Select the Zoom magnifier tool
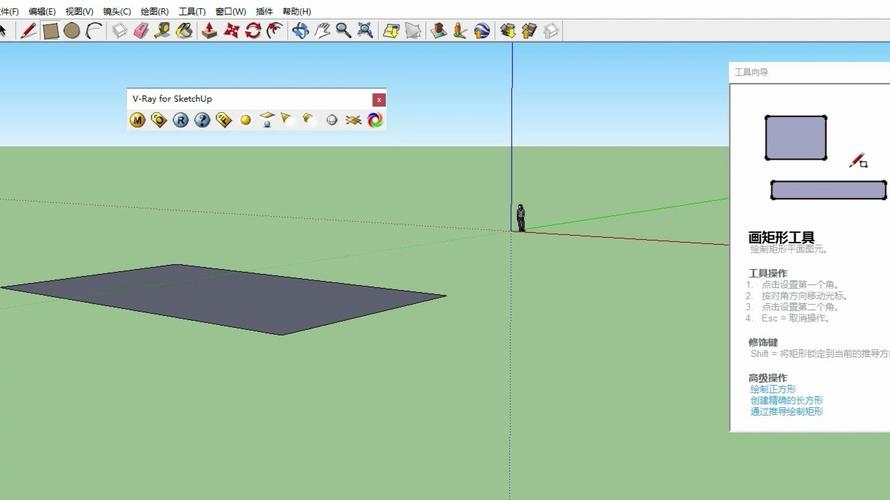The height and width of the screenshot is (500, 890). coord(343,31)
